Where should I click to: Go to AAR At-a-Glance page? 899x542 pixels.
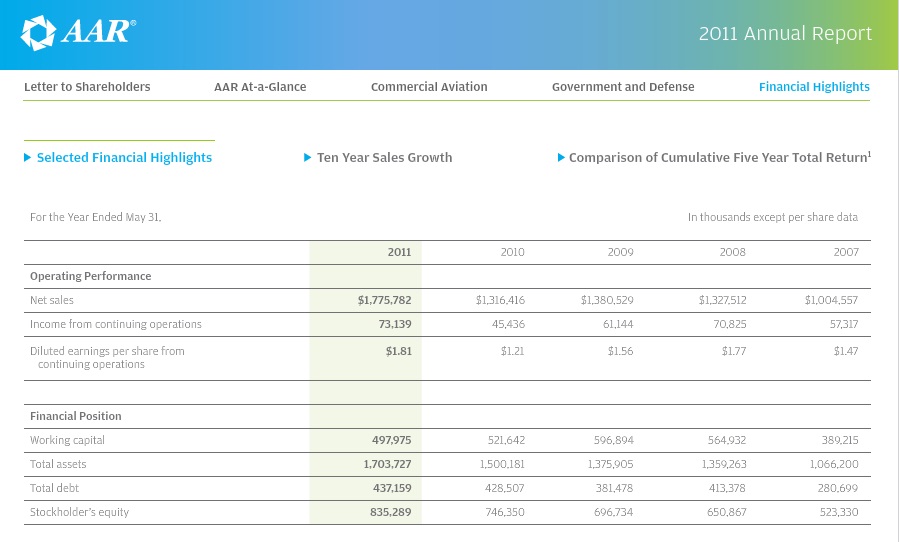[260, 87]
